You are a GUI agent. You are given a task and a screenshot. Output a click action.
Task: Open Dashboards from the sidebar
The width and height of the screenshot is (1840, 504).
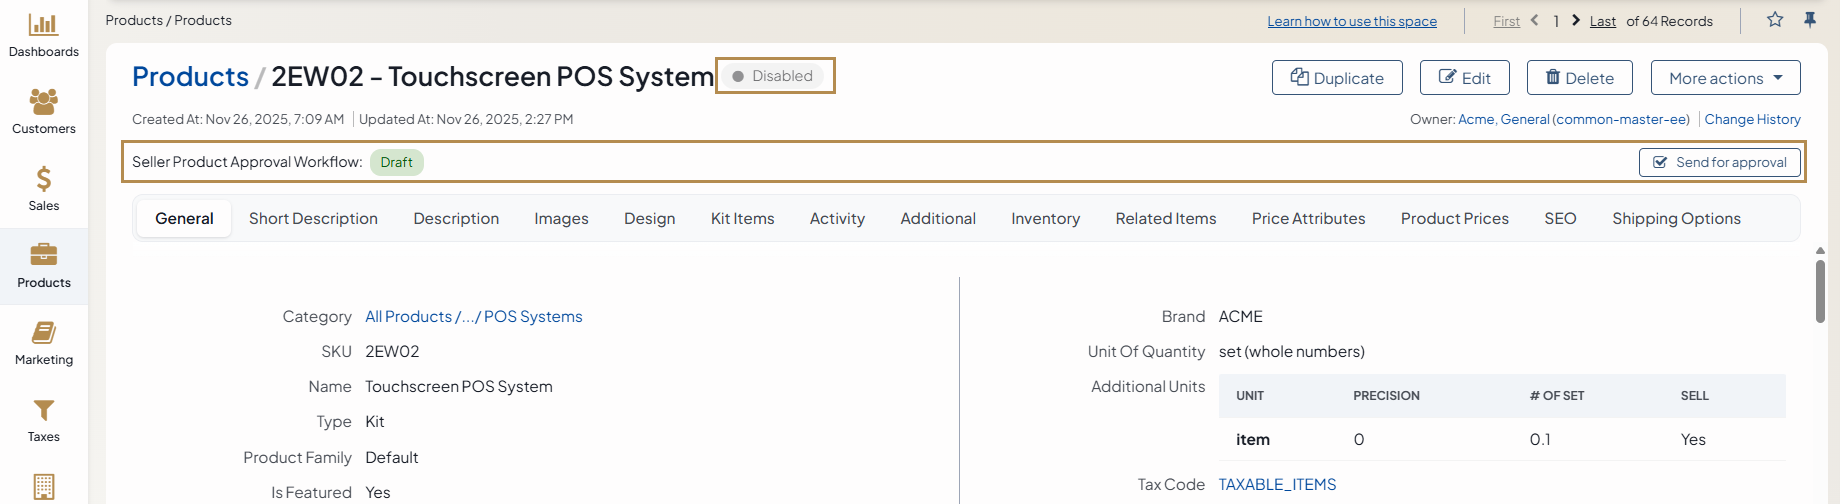pyautogui.click(x=43, y=35)
